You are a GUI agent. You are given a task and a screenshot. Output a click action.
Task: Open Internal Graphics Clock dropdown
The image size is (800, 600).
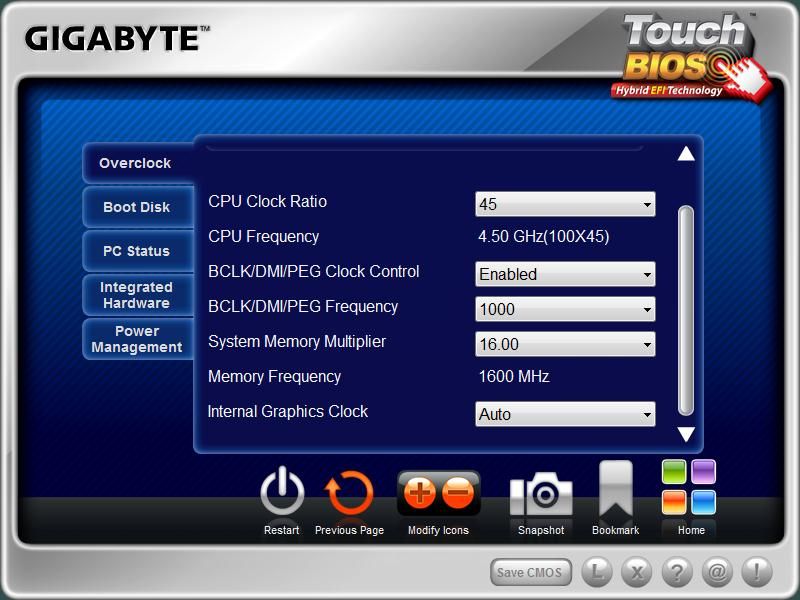(x=565, y=414)
